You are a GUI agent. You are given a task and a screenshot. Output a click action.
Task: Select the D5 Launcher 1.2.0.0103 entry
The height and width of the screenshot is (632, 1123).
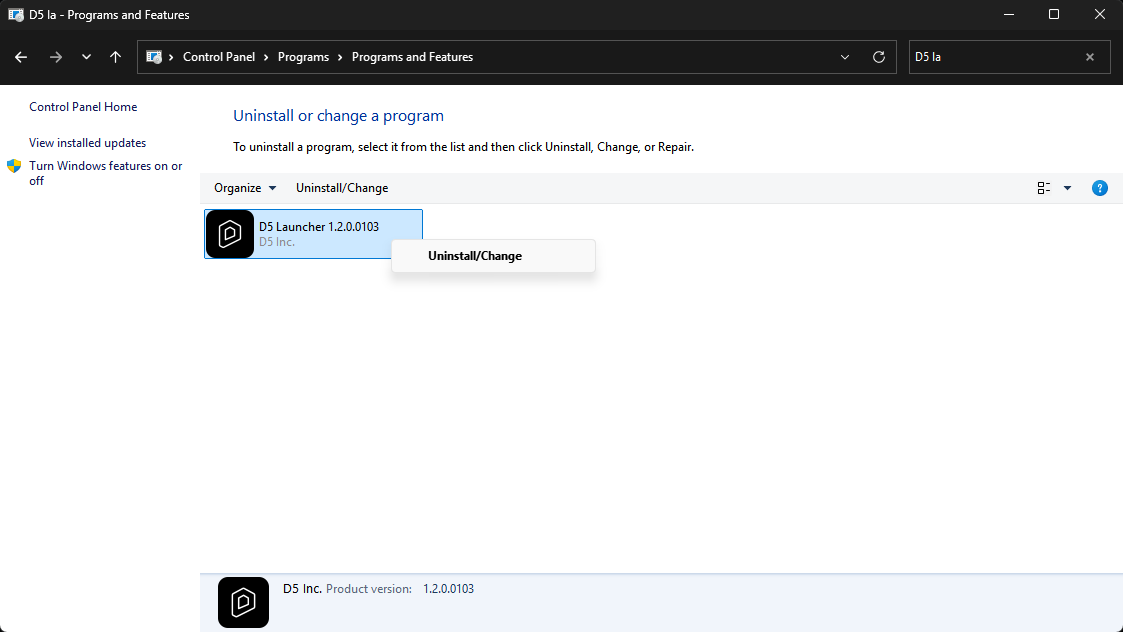(x=313, y=234)
